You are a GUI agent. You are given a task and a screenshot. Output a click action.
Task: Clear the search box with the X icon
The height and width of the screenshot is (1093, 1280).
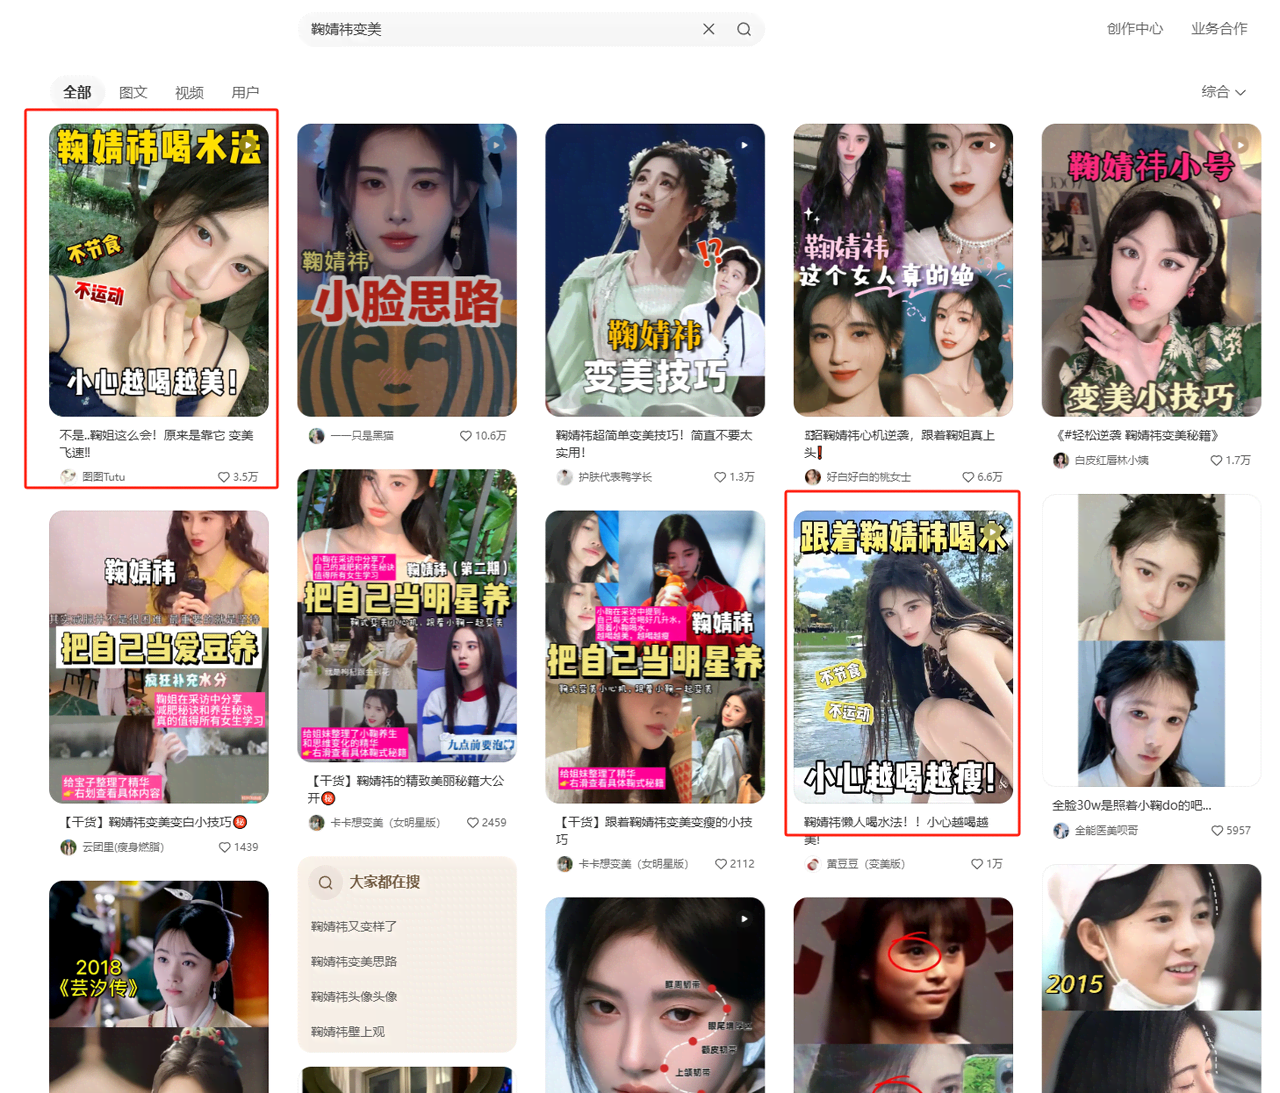(709, 29)
